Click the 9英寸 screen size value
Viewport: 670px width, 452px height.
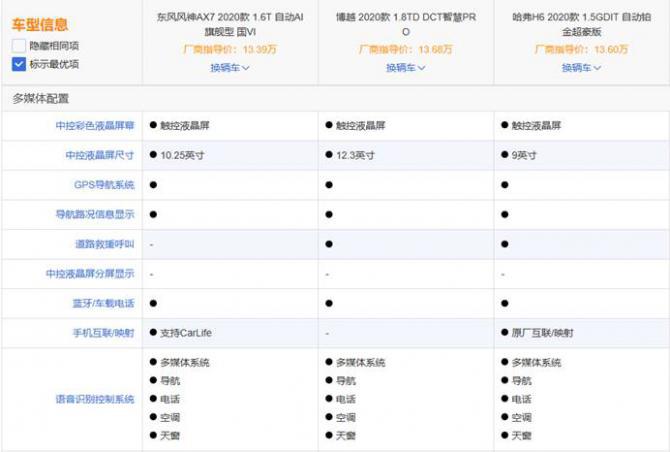(524, 155)
